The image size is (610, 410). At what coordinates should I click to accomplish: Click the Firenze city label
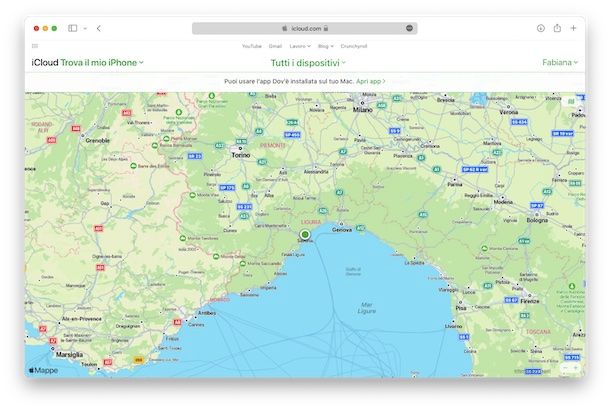click(x=530, y=301)
